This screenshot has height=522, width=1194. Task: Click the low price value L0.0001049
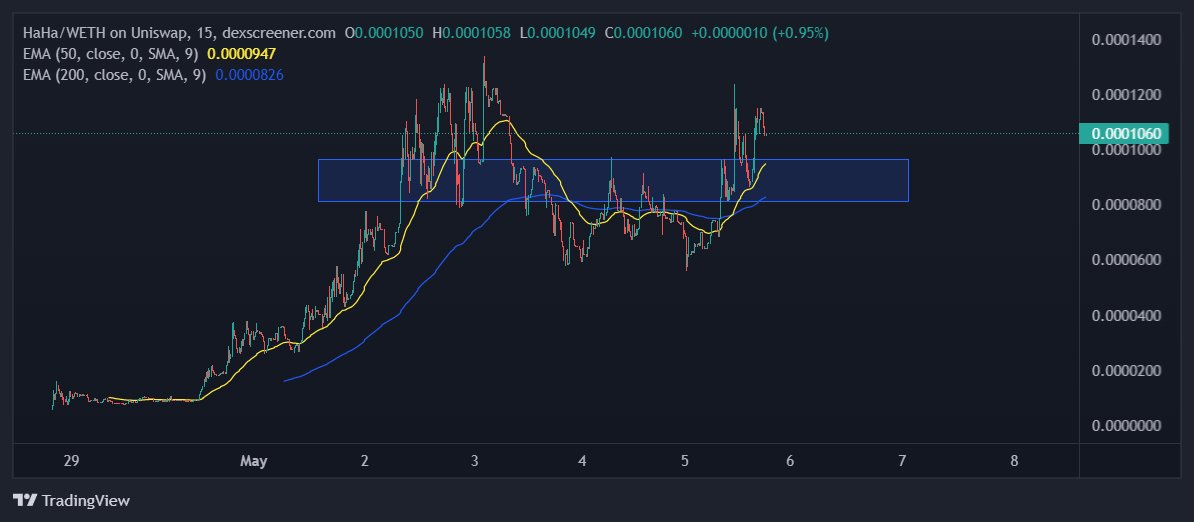click(x=557, y=33)
